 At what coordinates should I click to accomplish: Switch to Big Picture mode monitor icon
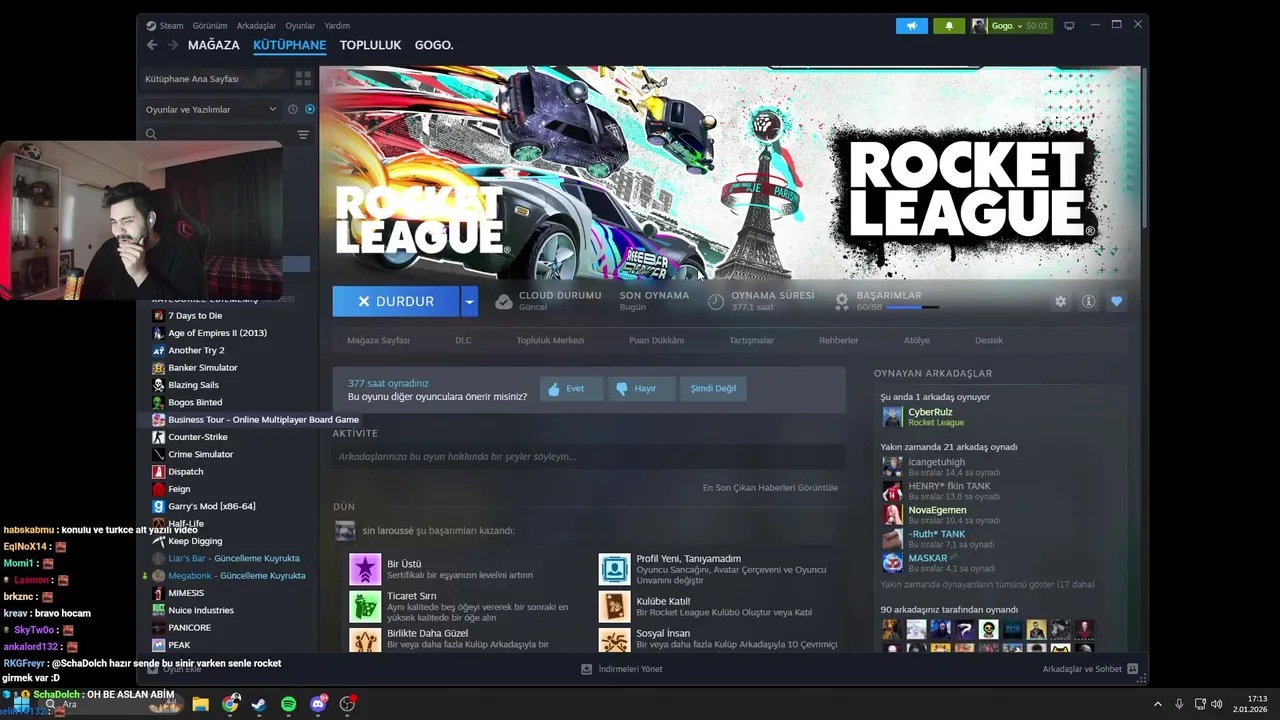[1069, 25]
